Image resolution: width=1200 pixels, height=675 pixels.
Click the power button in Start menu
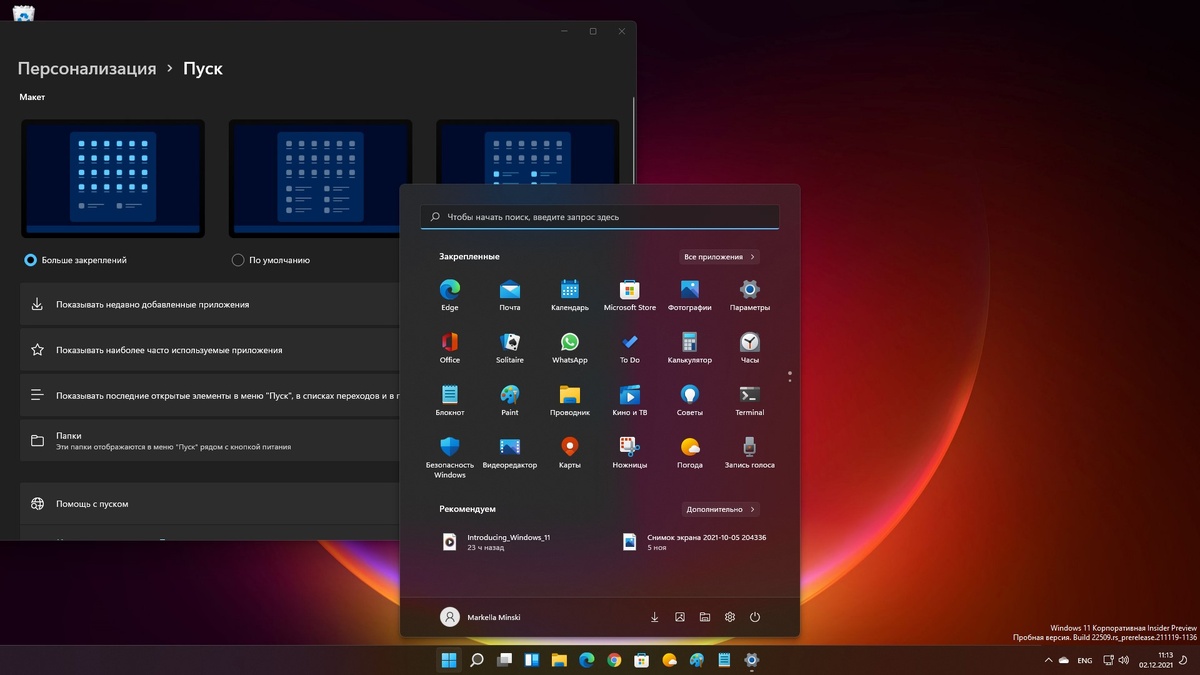[755, 617]
